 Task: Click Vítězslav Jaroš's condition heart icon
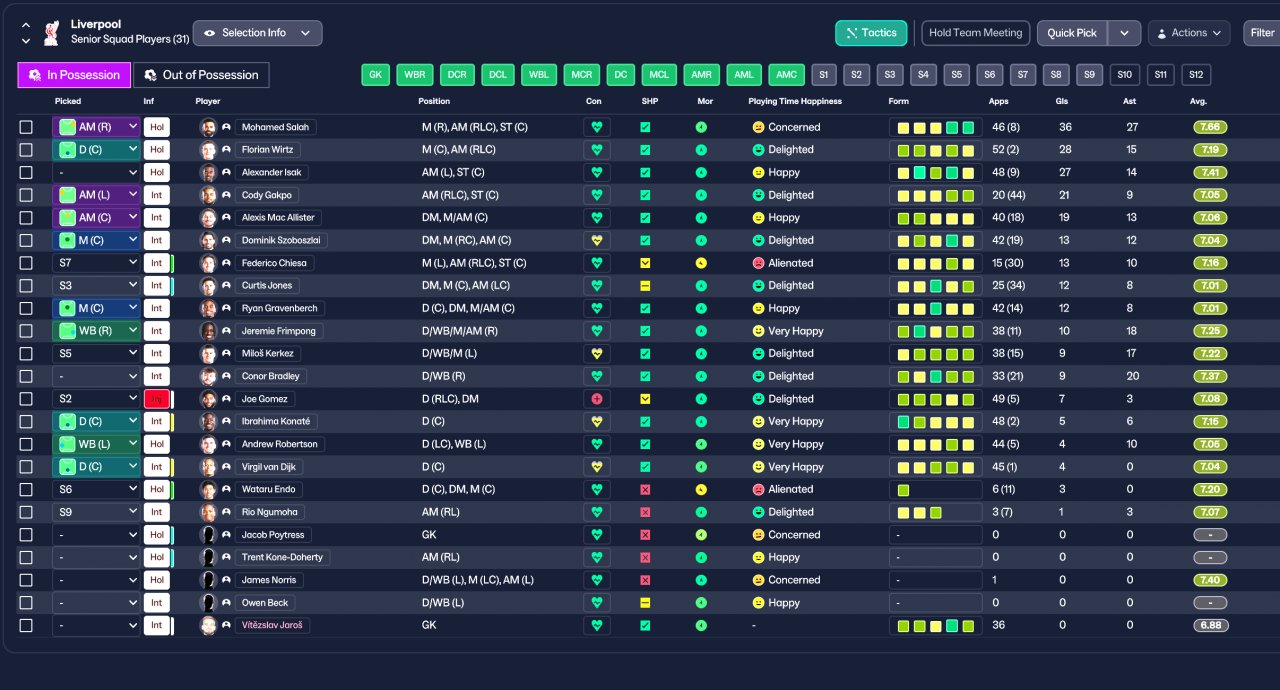pyautogui.click(x=597, y=625)
